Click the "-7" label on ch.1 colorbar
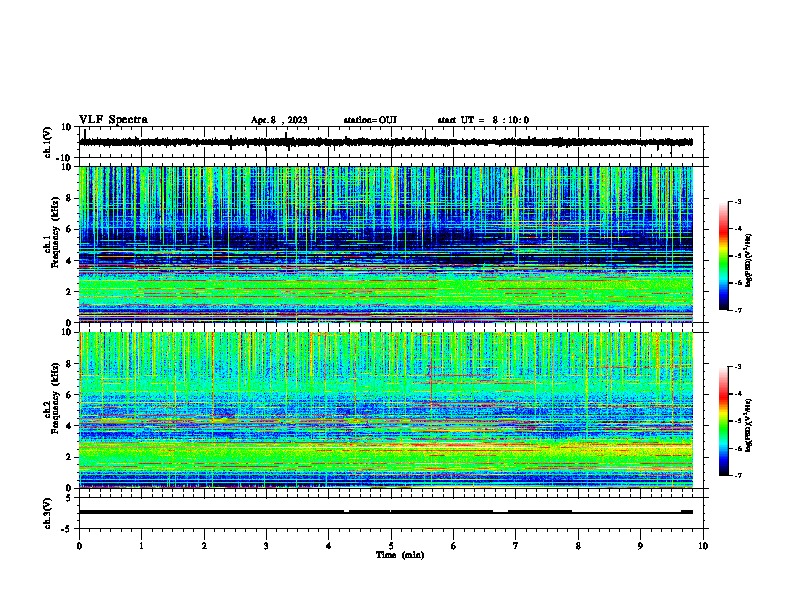 pyautogui.click(x=738, y=310)
